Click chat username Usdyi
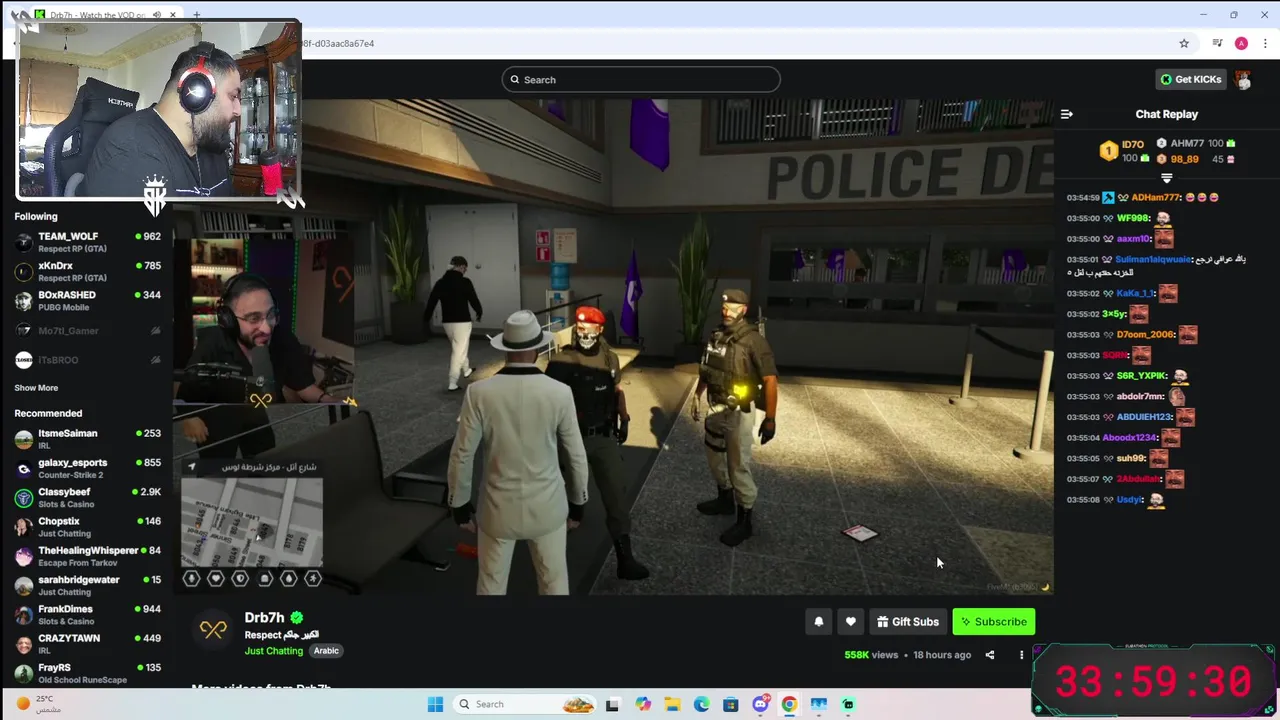 (x=1130, y=499)
